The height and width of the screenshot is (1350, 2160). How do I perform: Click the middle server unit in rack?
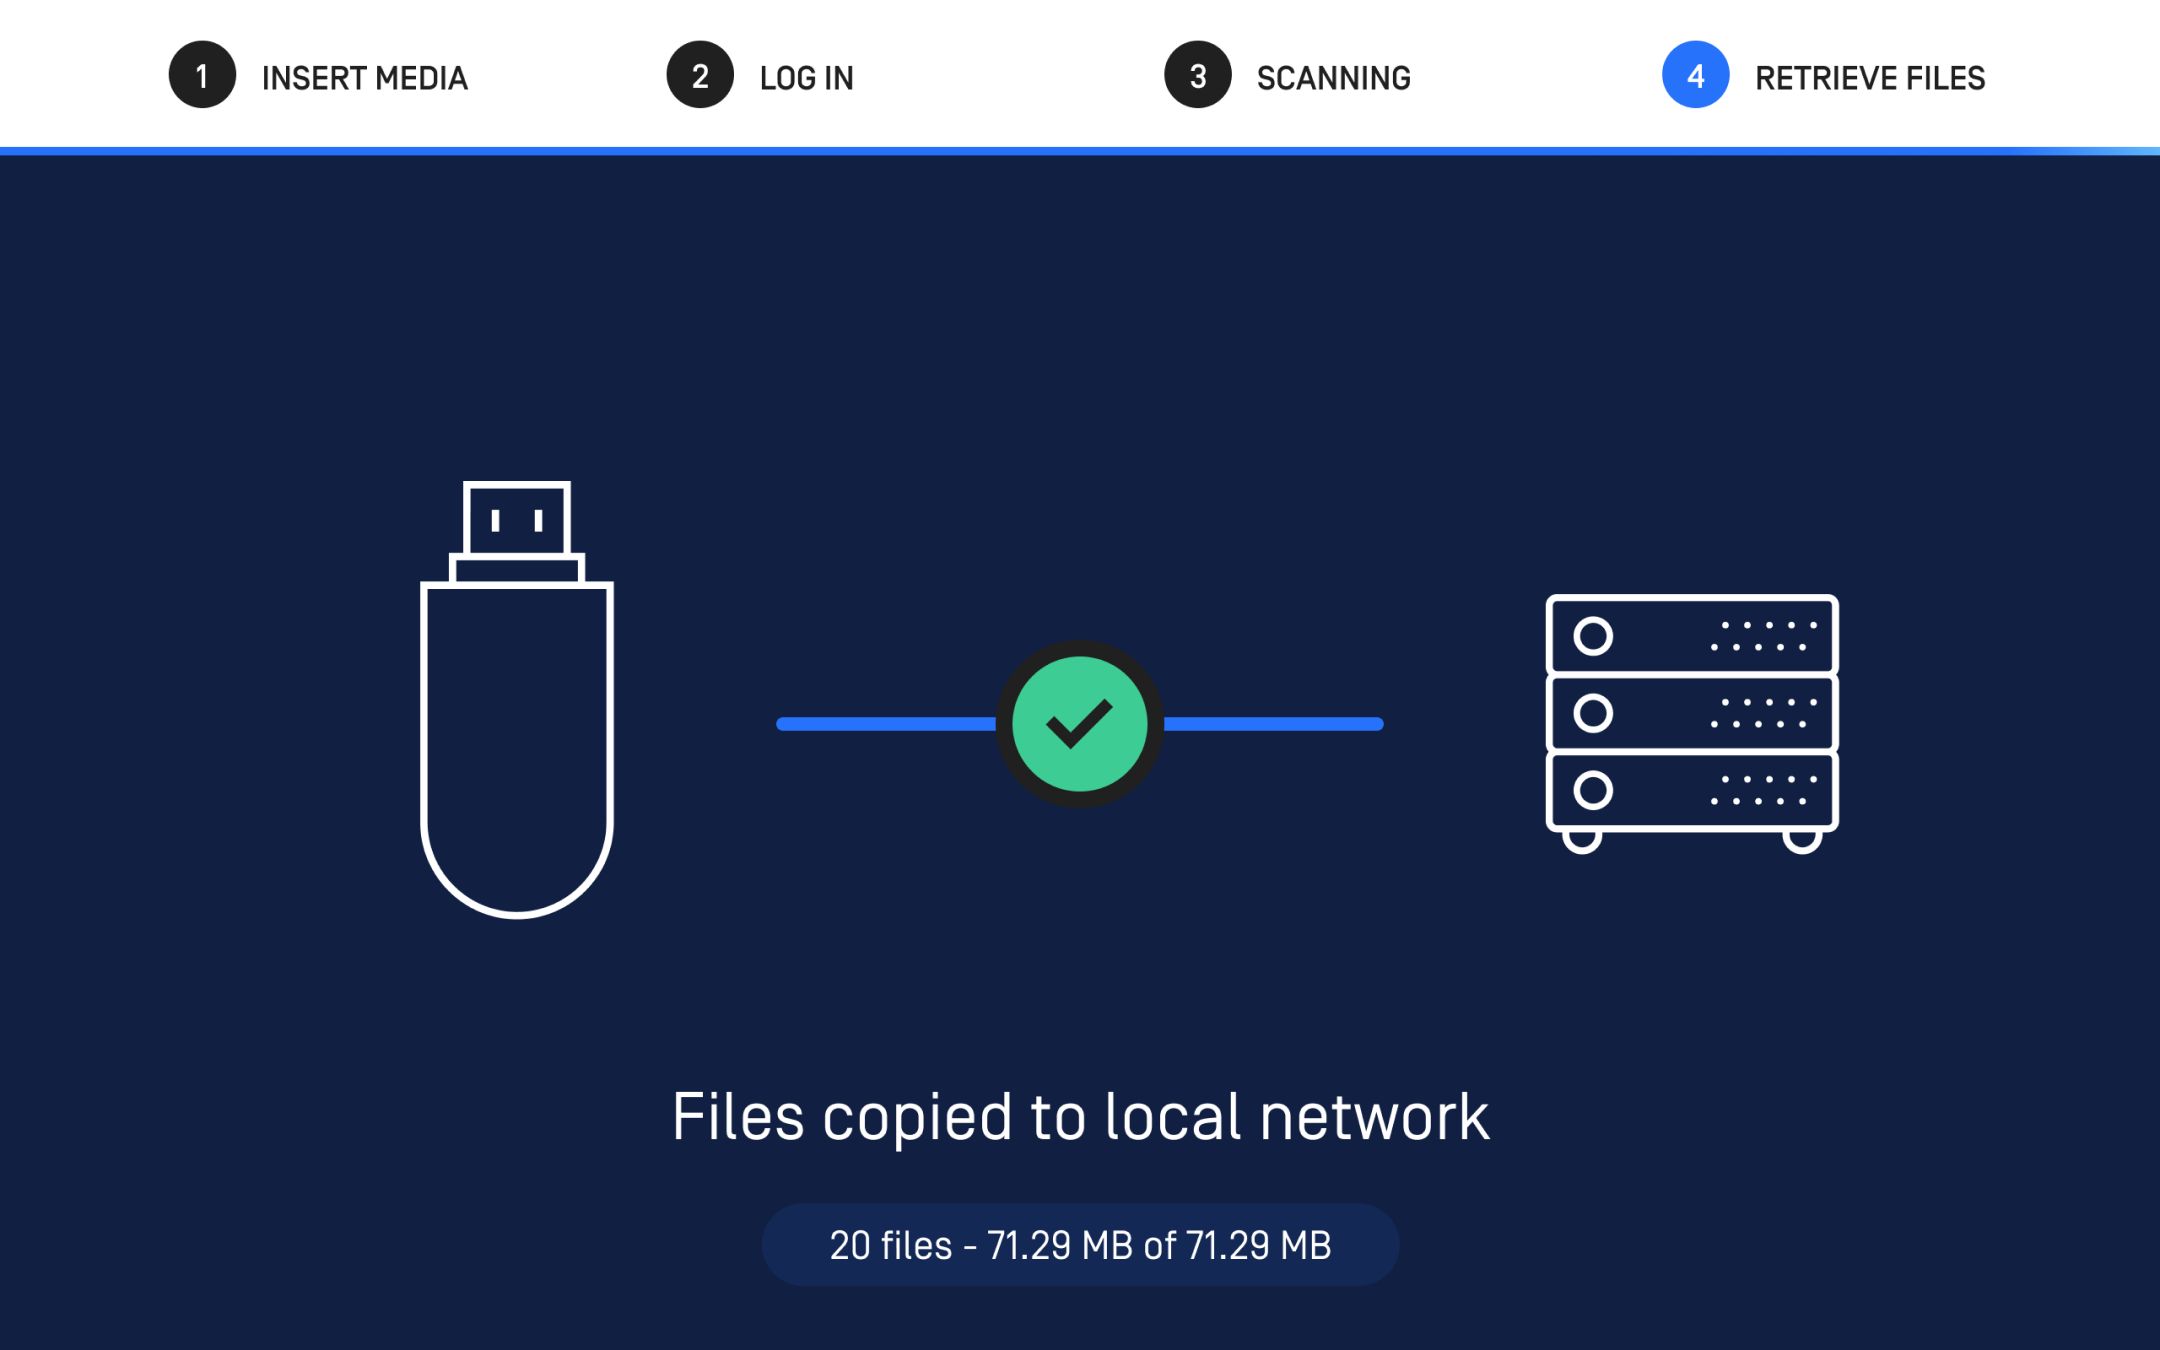tap(1691, 713)
